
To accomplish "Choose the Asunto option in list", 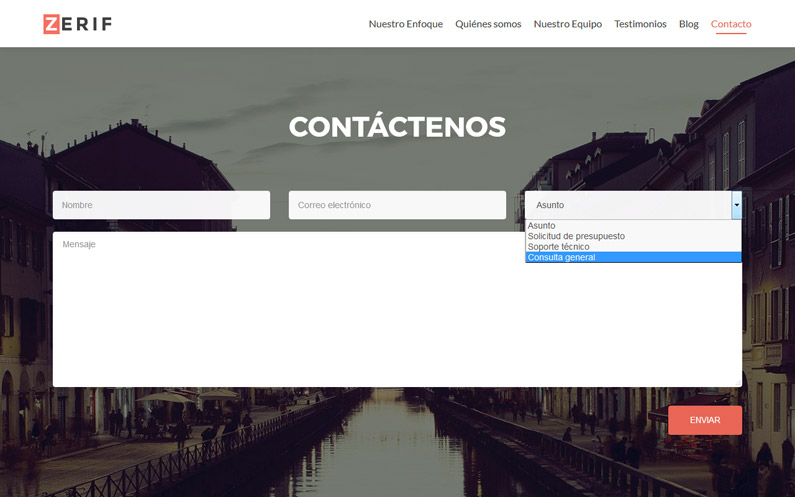I will [633, 226].
